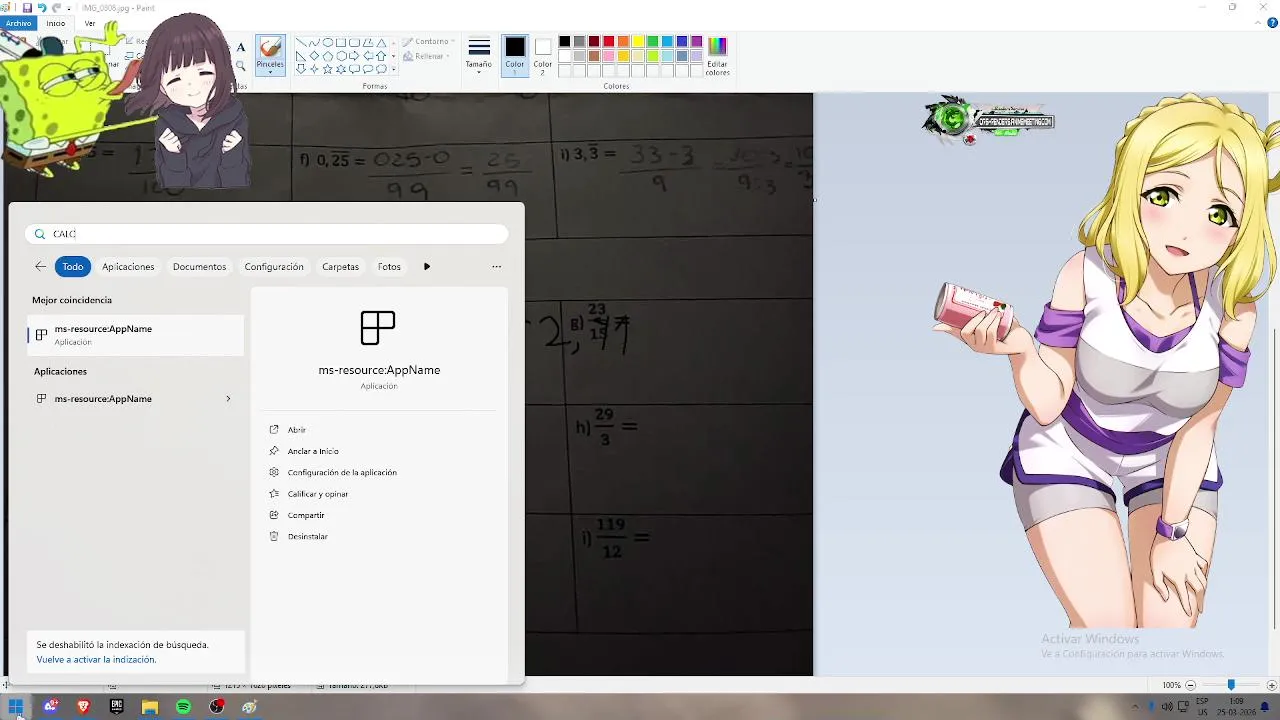
Task: Select the Todo search filter
Action: [x=73, y=266]
